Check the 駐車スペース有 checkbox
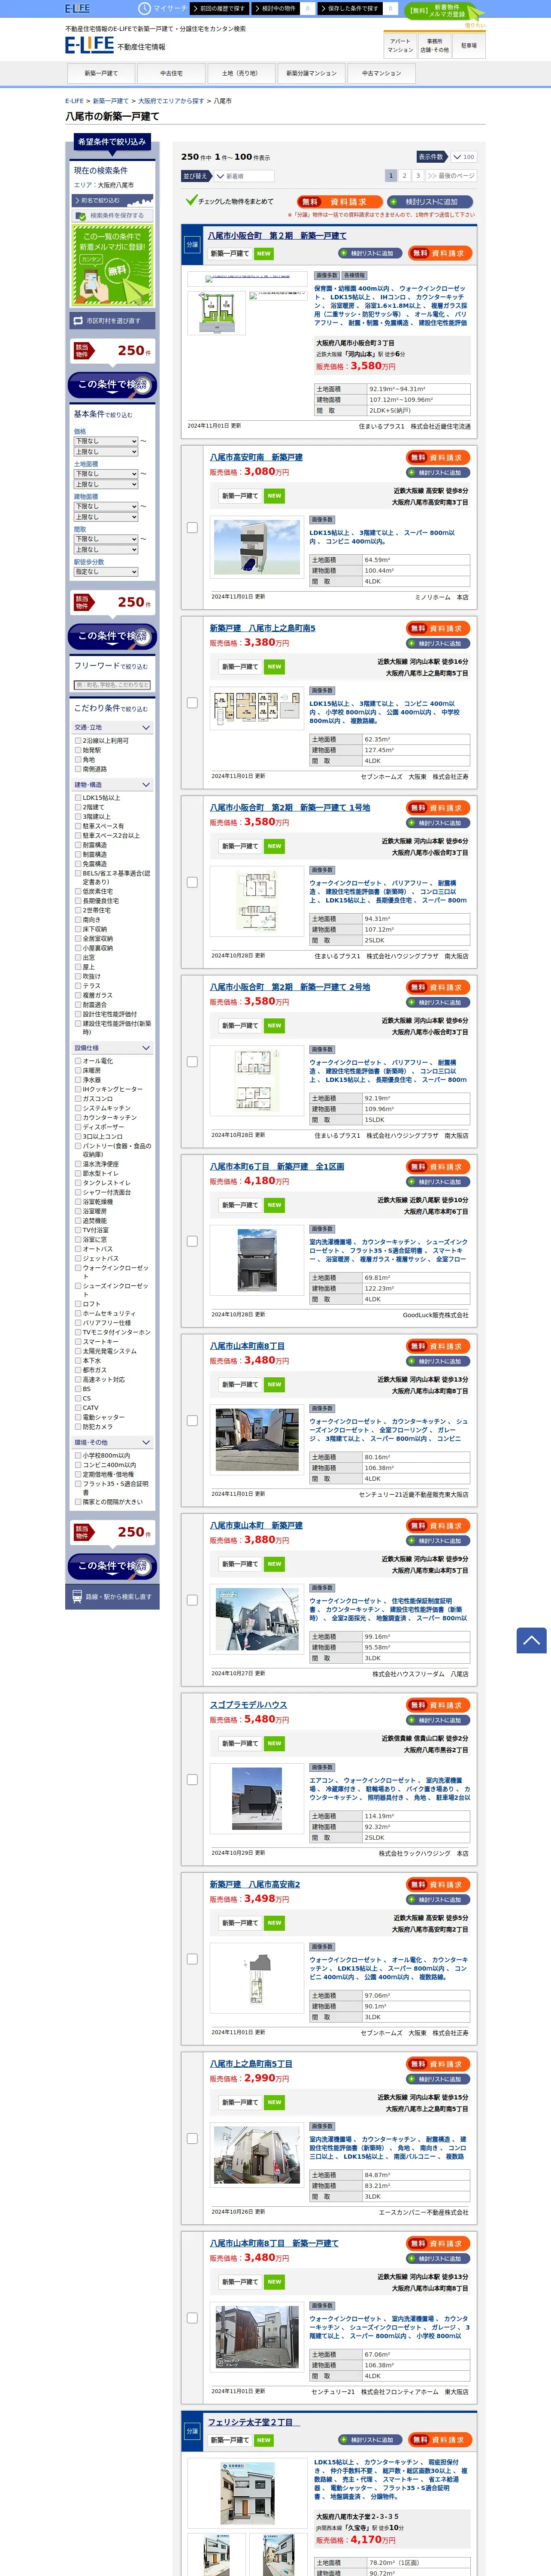Viewport: 551px width, 2576px height. click(x=78, y=826)
